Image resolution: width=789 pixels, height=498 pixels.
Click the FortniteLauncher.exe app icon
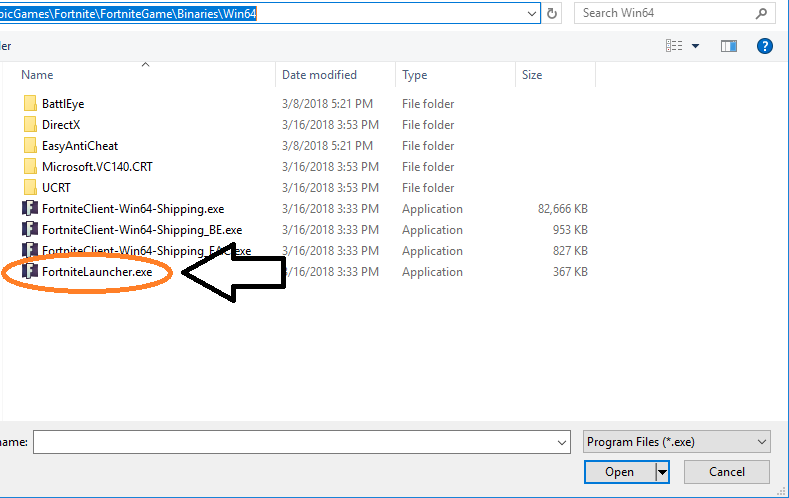(30, 272)
